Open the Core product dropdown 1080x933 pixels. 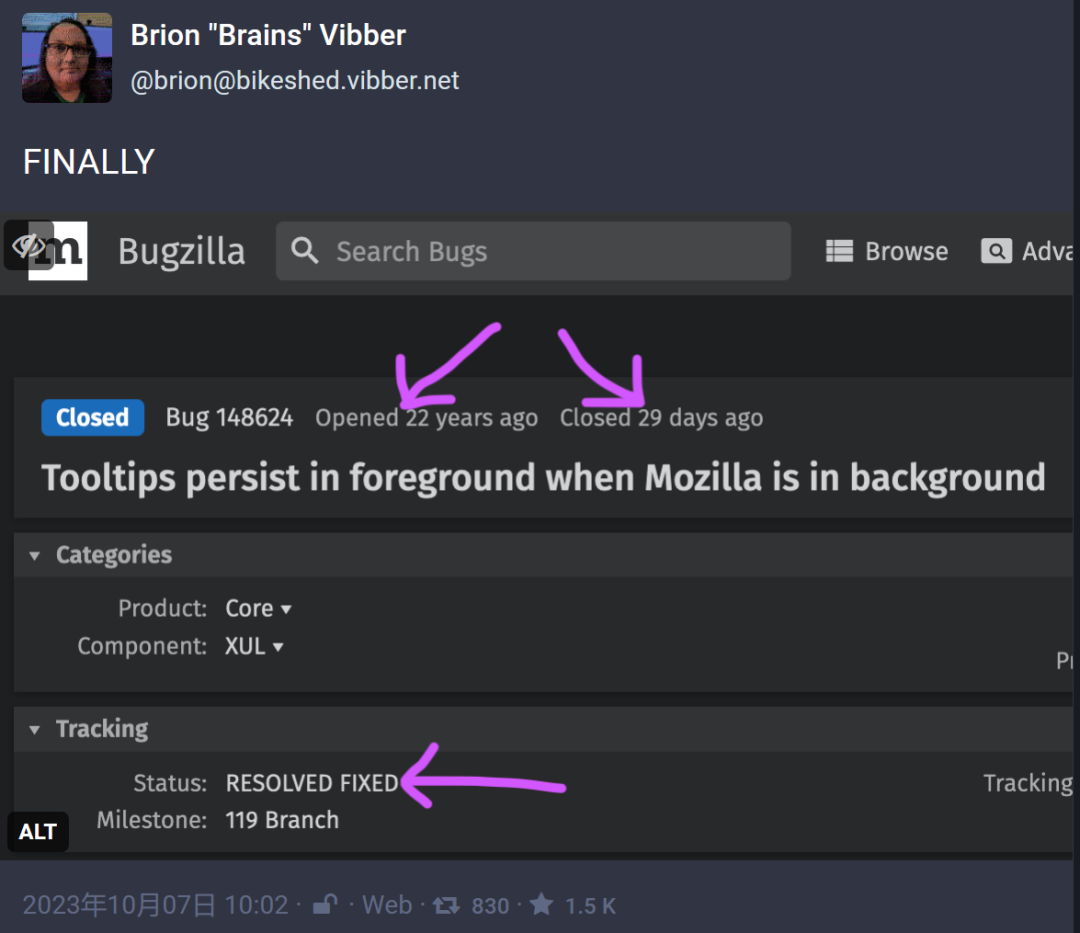click(258, 609)
